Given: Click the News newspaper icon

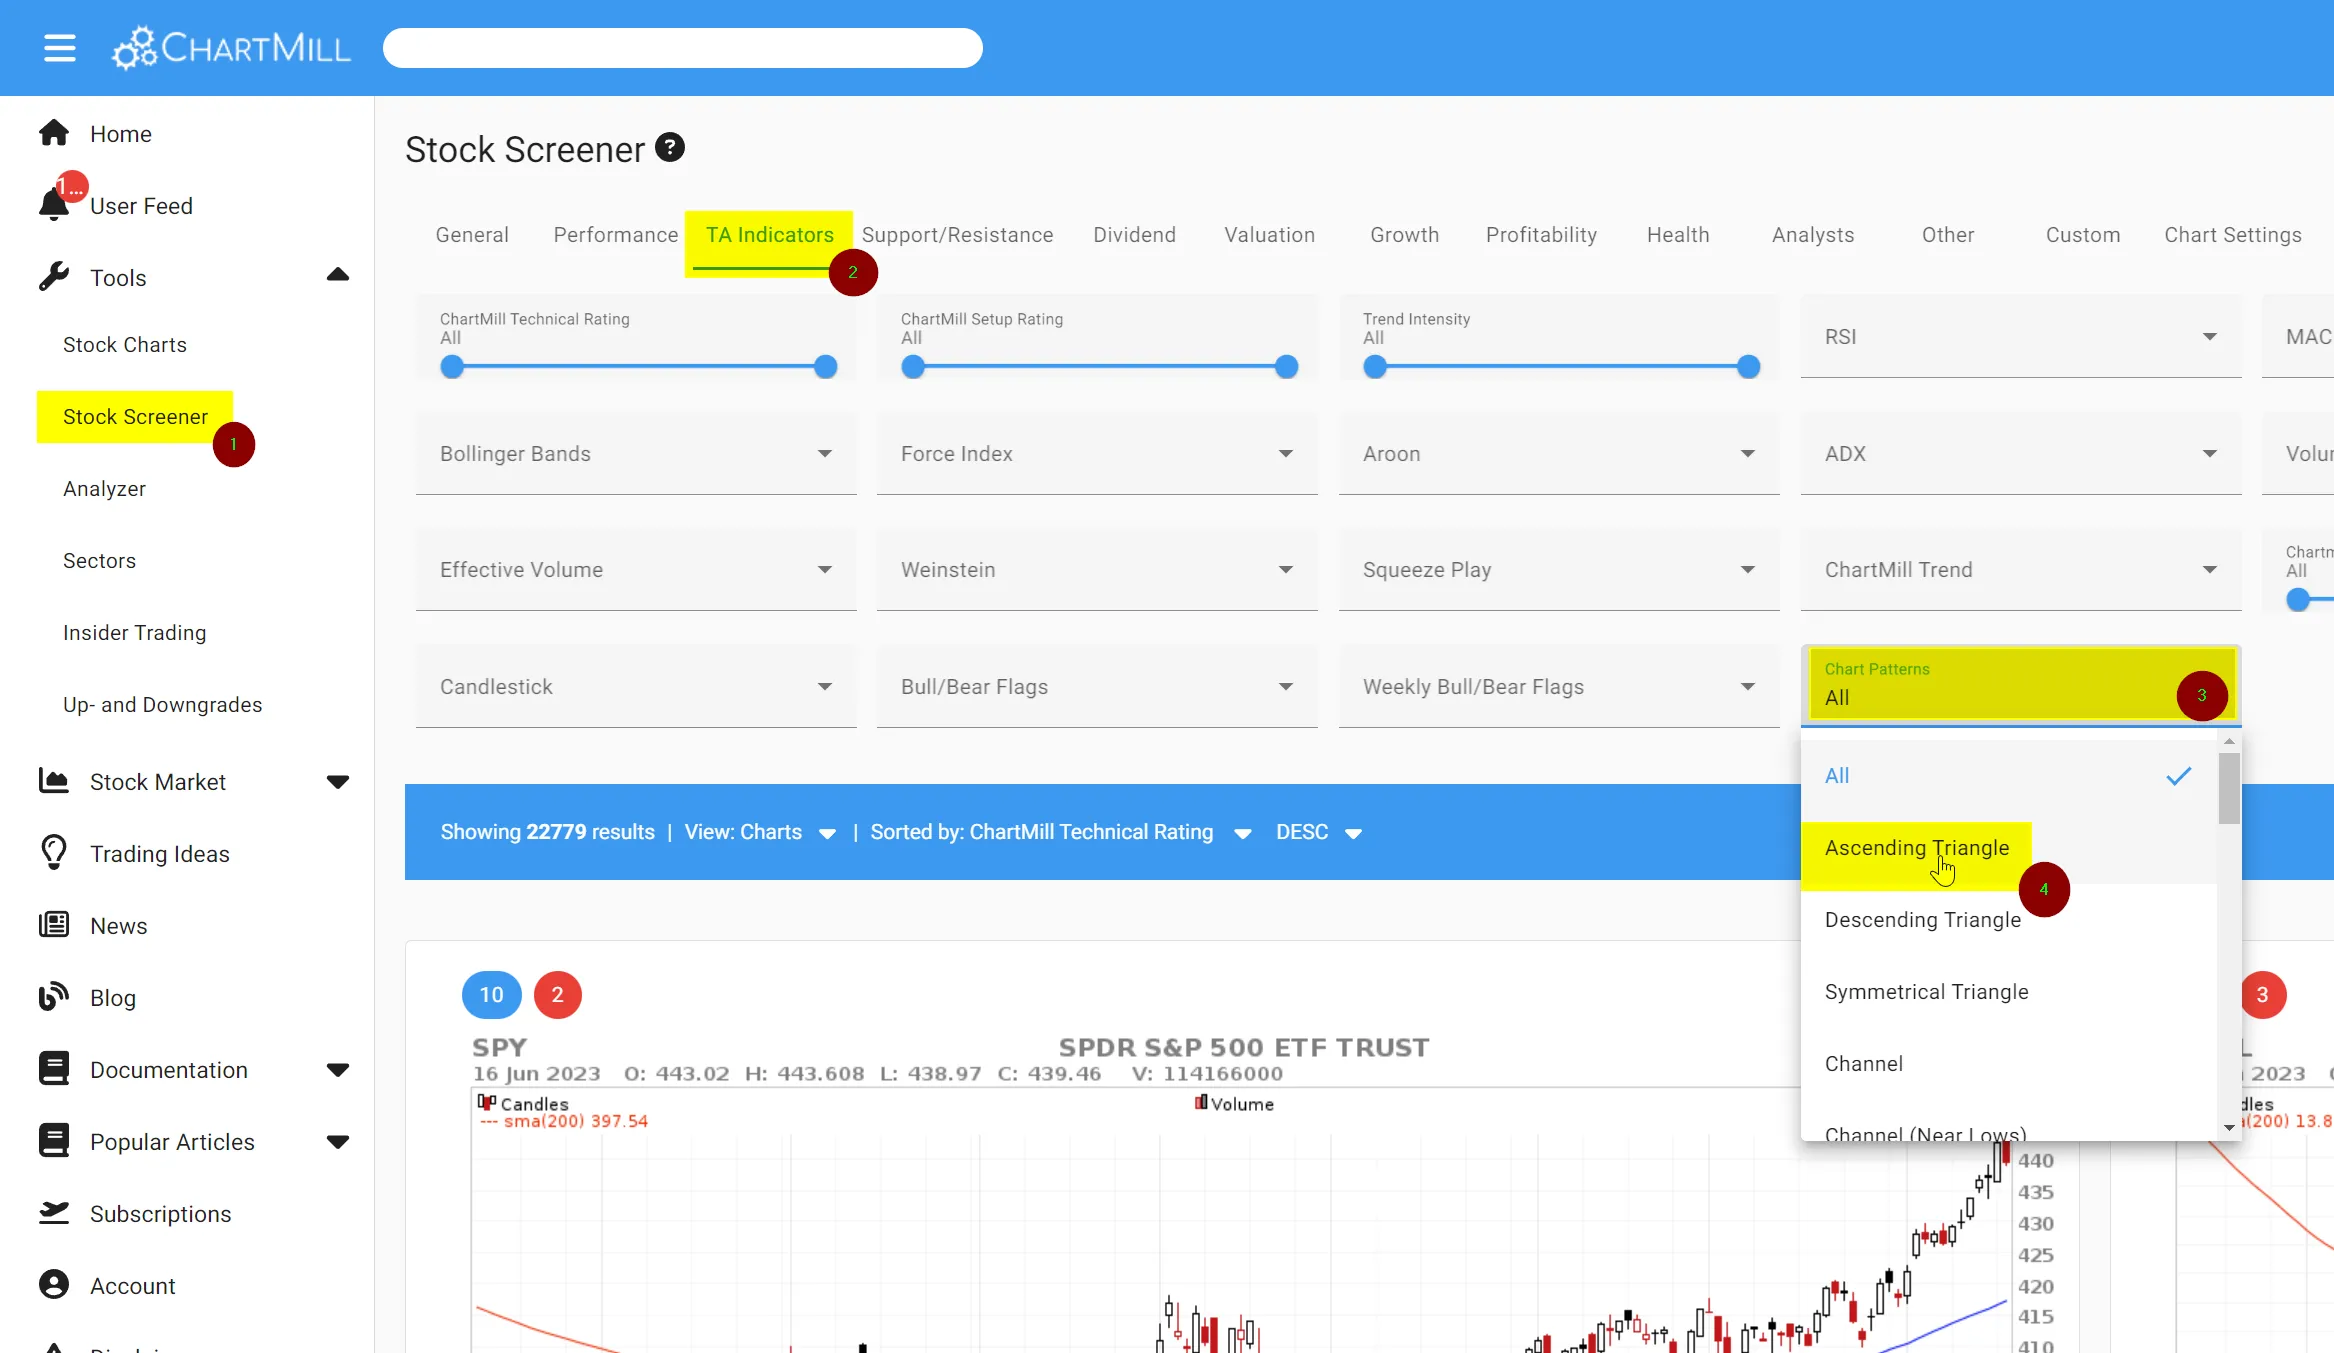Looking at the screenshot, I should [54, 925].
